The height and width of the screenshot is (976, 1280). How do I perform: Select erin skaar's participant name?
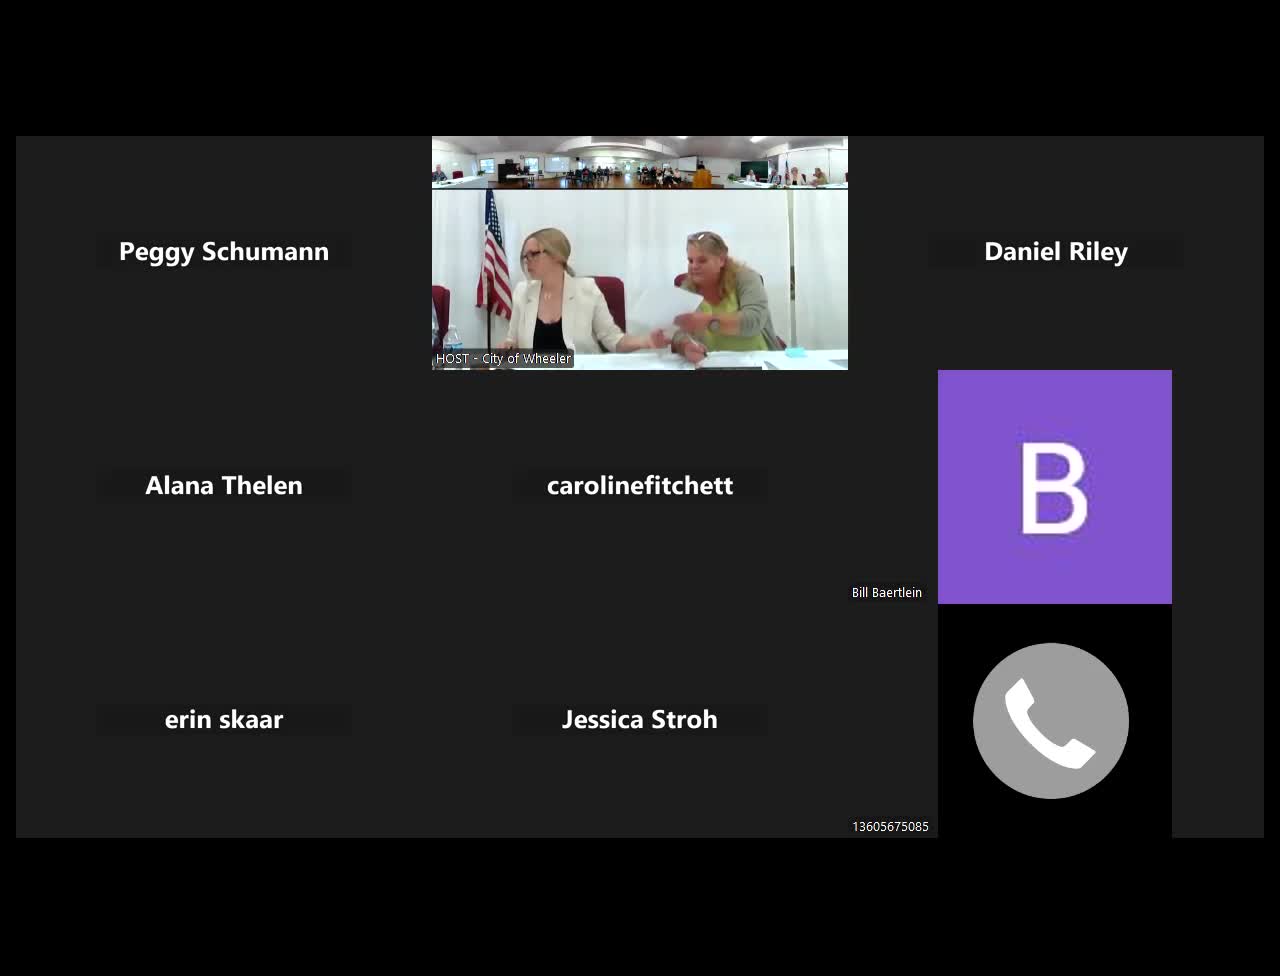224,719
